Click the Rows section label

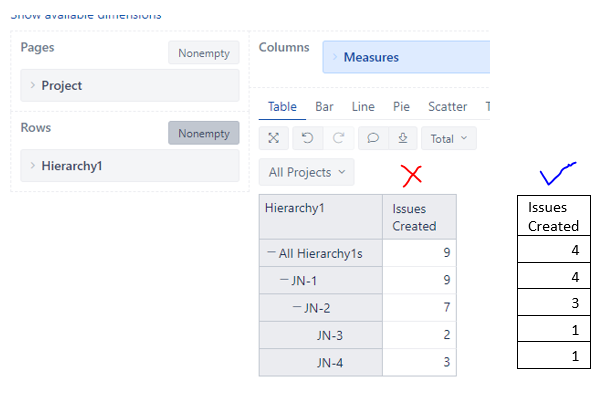pyautogui.click(x=36, y=127)
